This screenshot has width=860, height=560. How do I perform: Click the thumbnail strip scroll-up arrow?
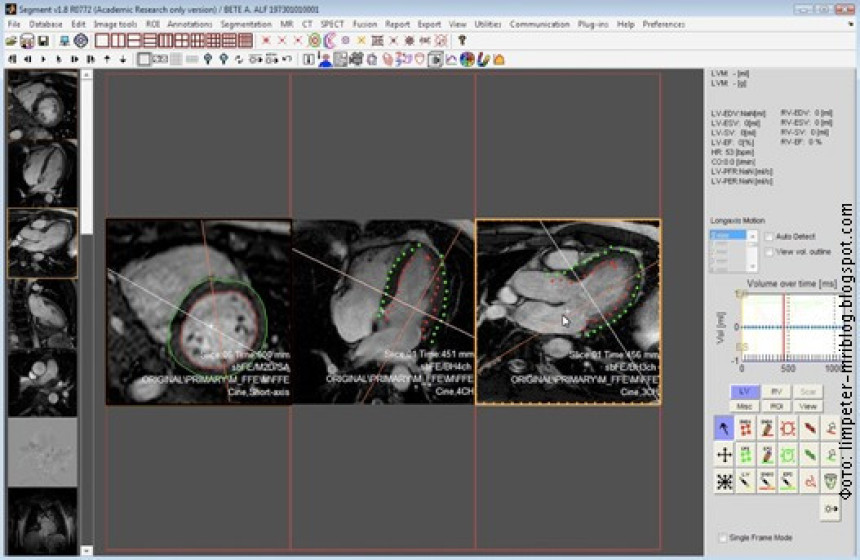coord(87,75)
